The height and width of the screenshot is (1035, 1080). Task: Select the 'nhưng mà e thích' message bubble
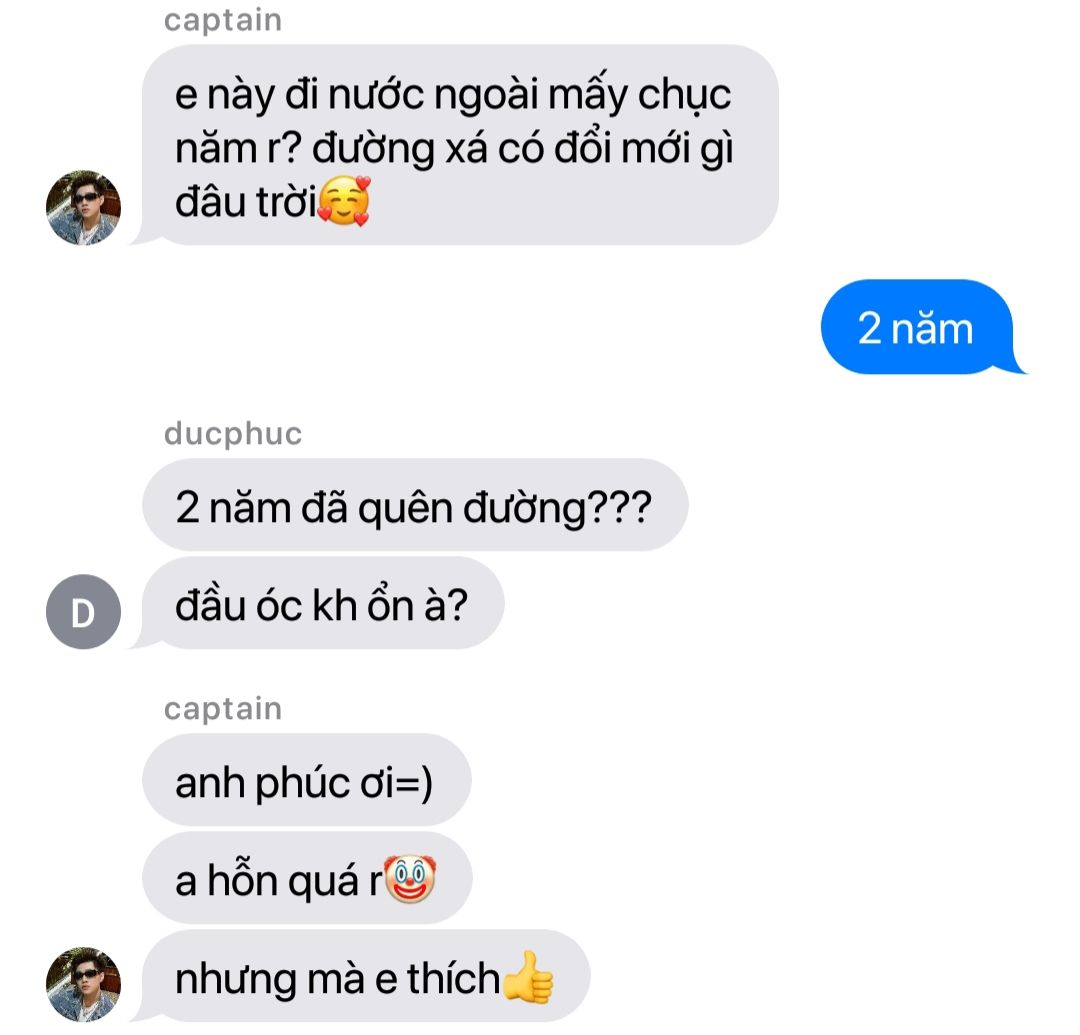(364, 976)
